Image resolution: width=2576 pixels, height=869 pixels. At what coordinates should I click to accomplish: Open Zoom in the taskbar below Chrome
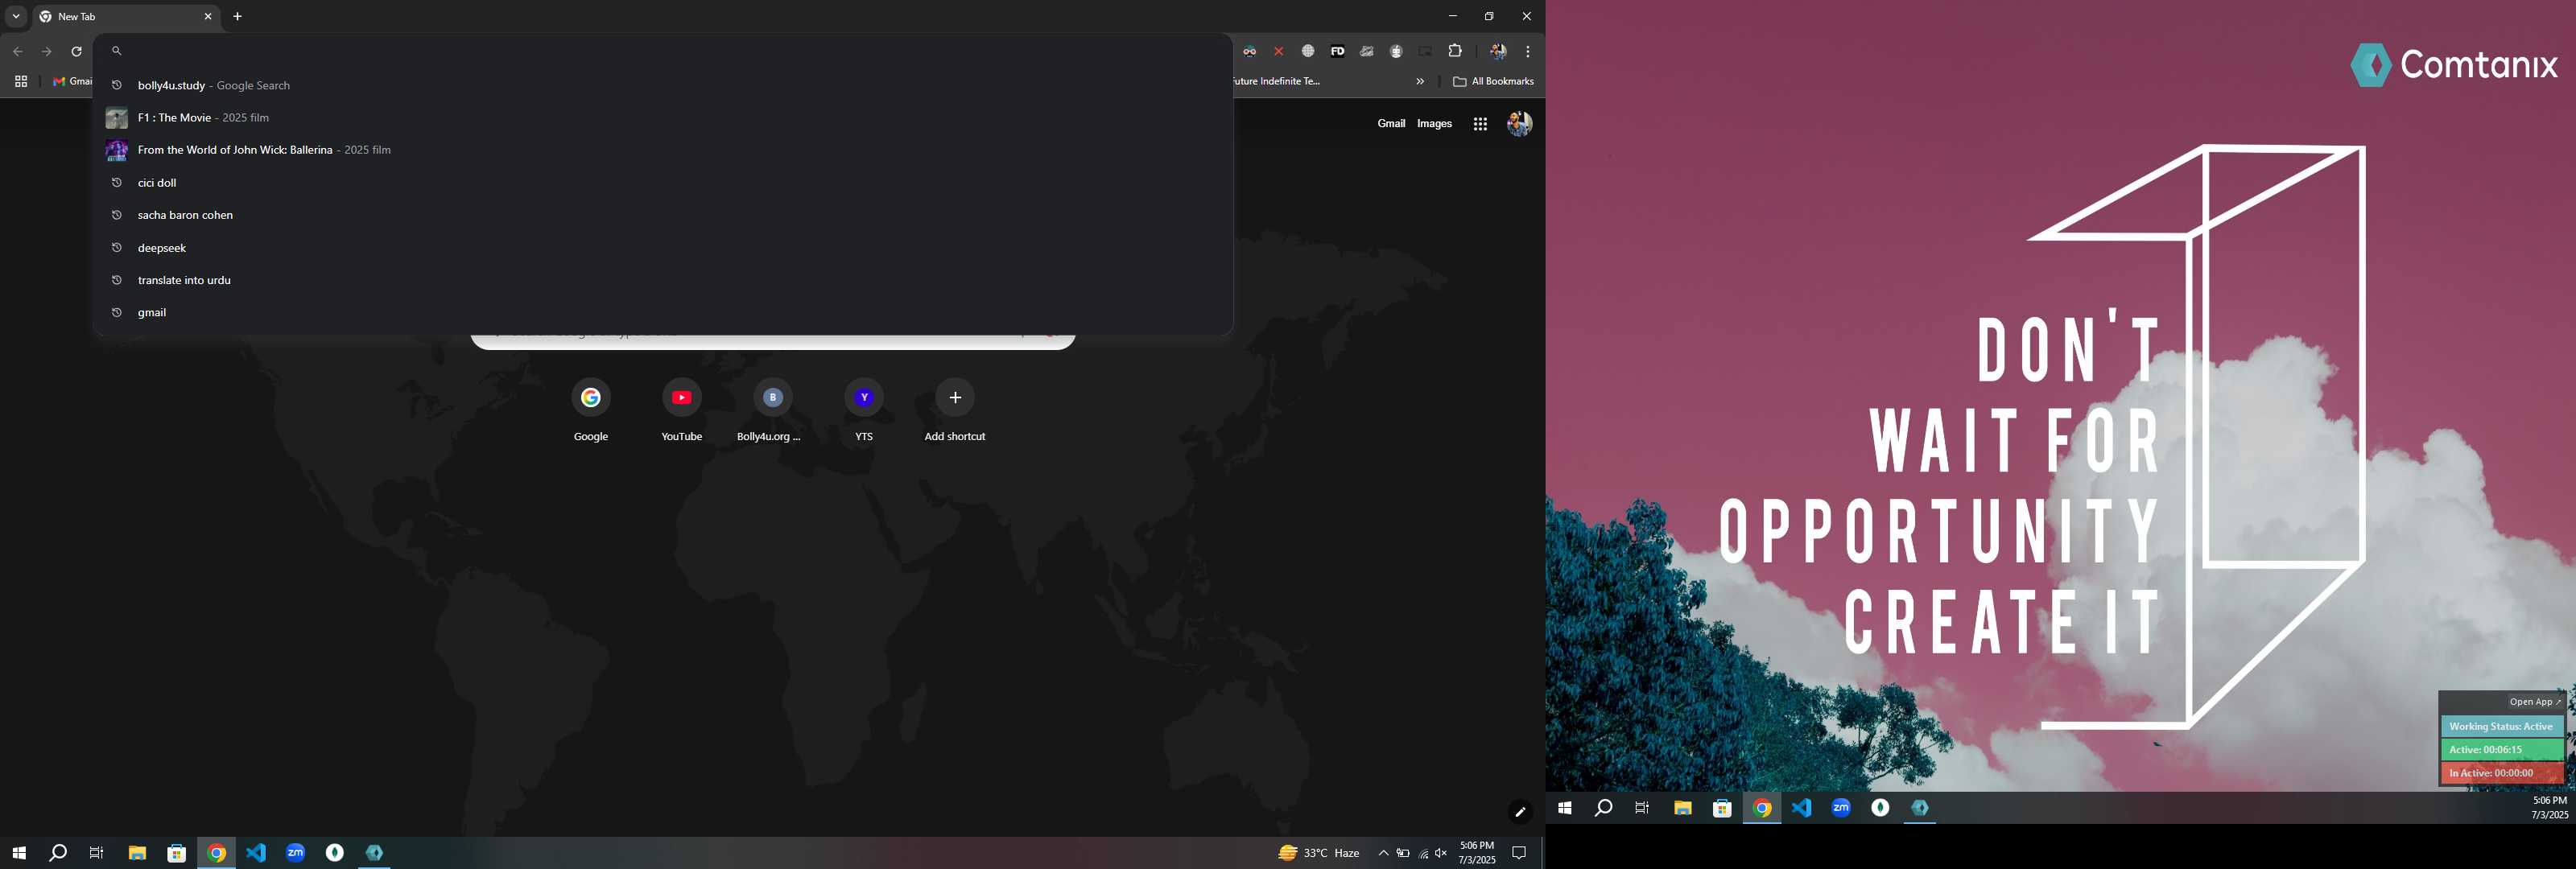point(295,853)
